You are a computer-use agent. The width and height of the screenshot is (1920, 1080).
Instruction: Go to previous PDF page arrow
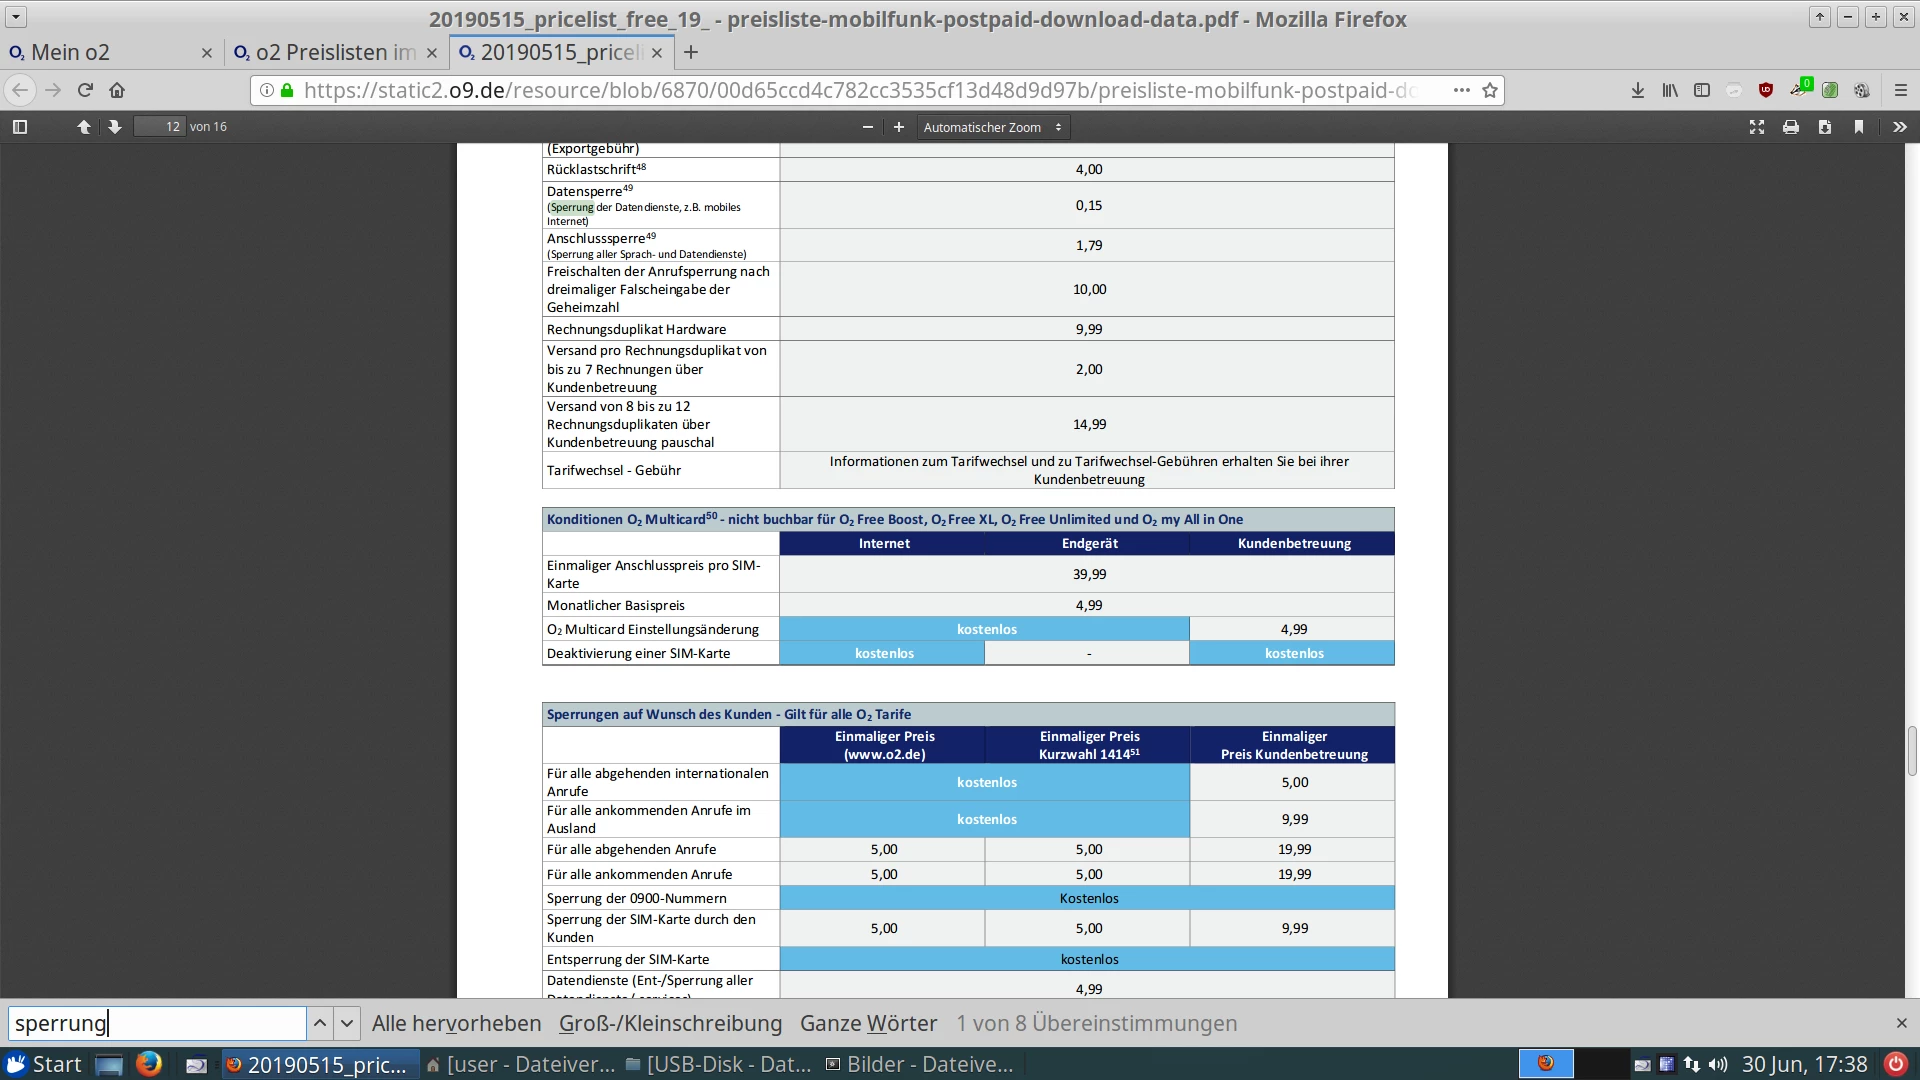84,127
